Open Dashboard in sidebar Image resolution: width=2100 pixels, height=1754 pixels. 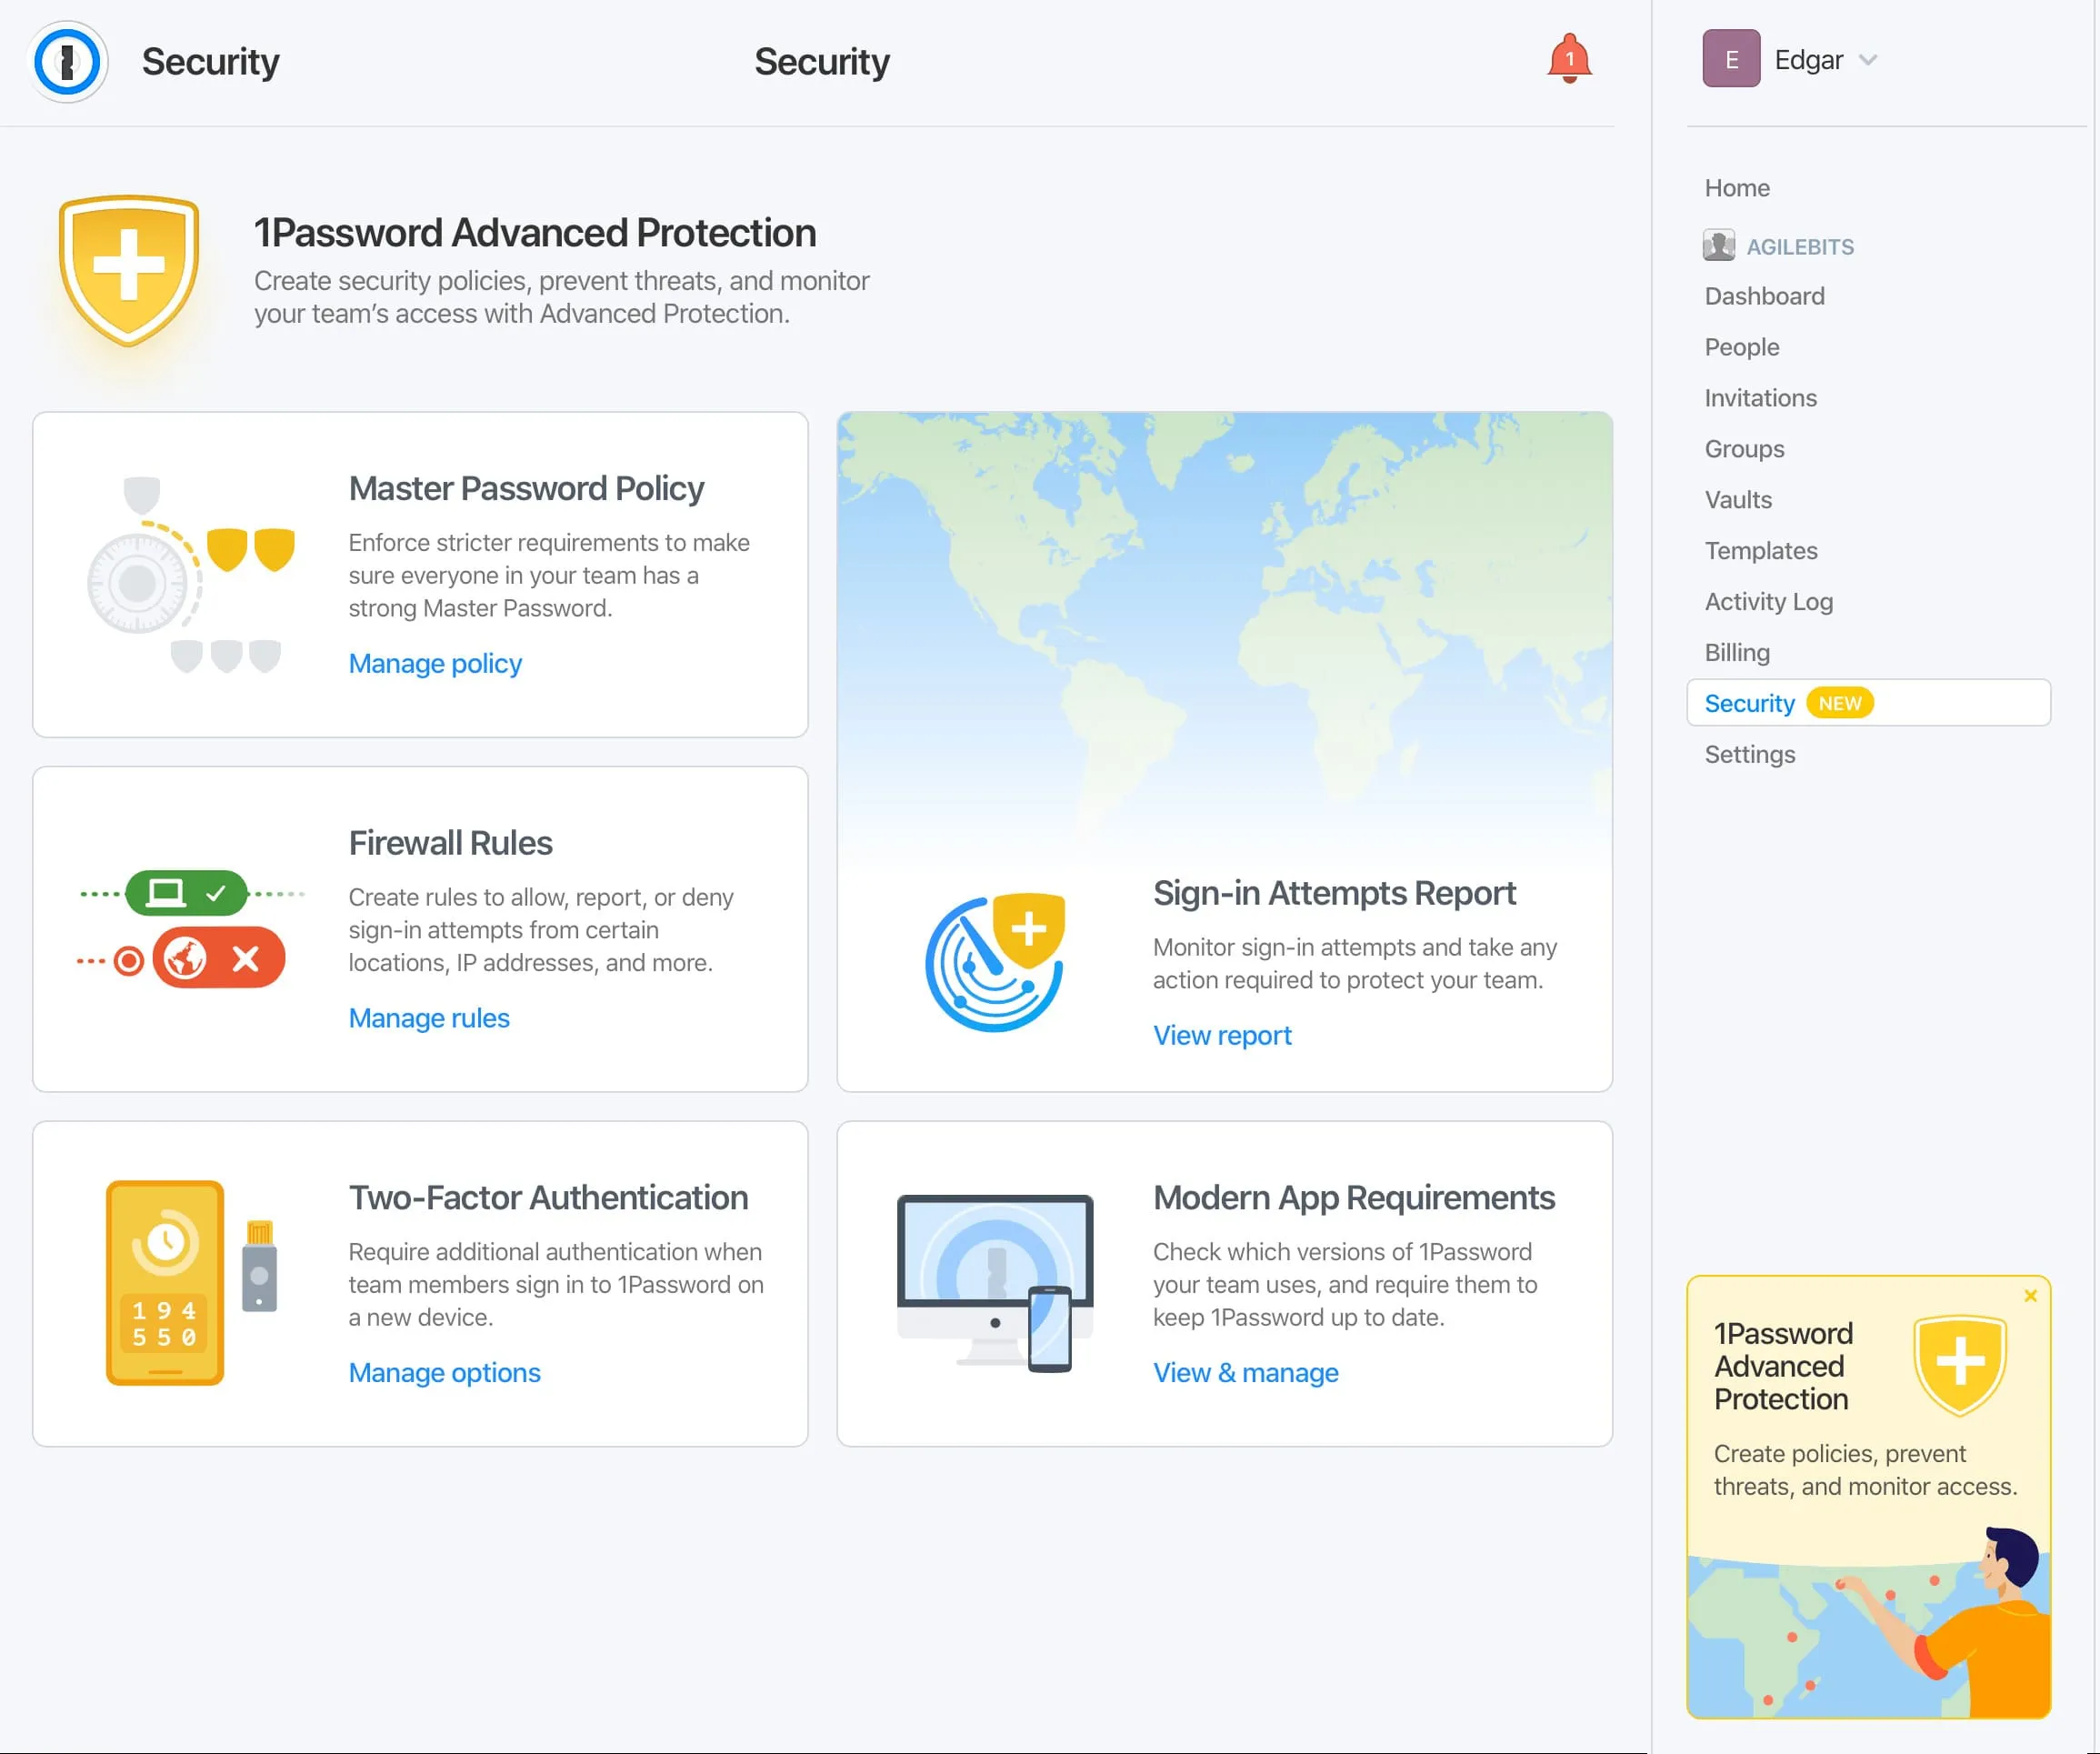(x=1764, y=296)
